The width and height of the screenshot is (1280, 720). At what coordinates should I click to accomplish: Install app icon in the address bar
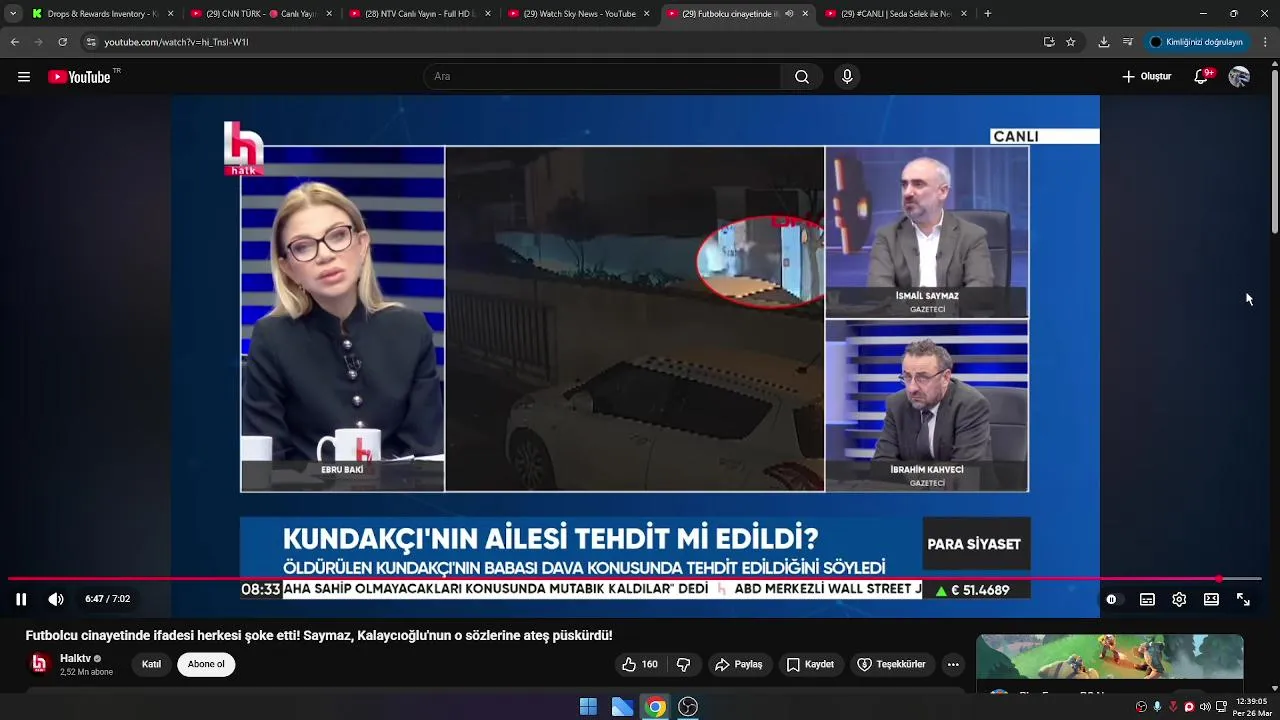pyautogui.click(x=1049, y=42)
